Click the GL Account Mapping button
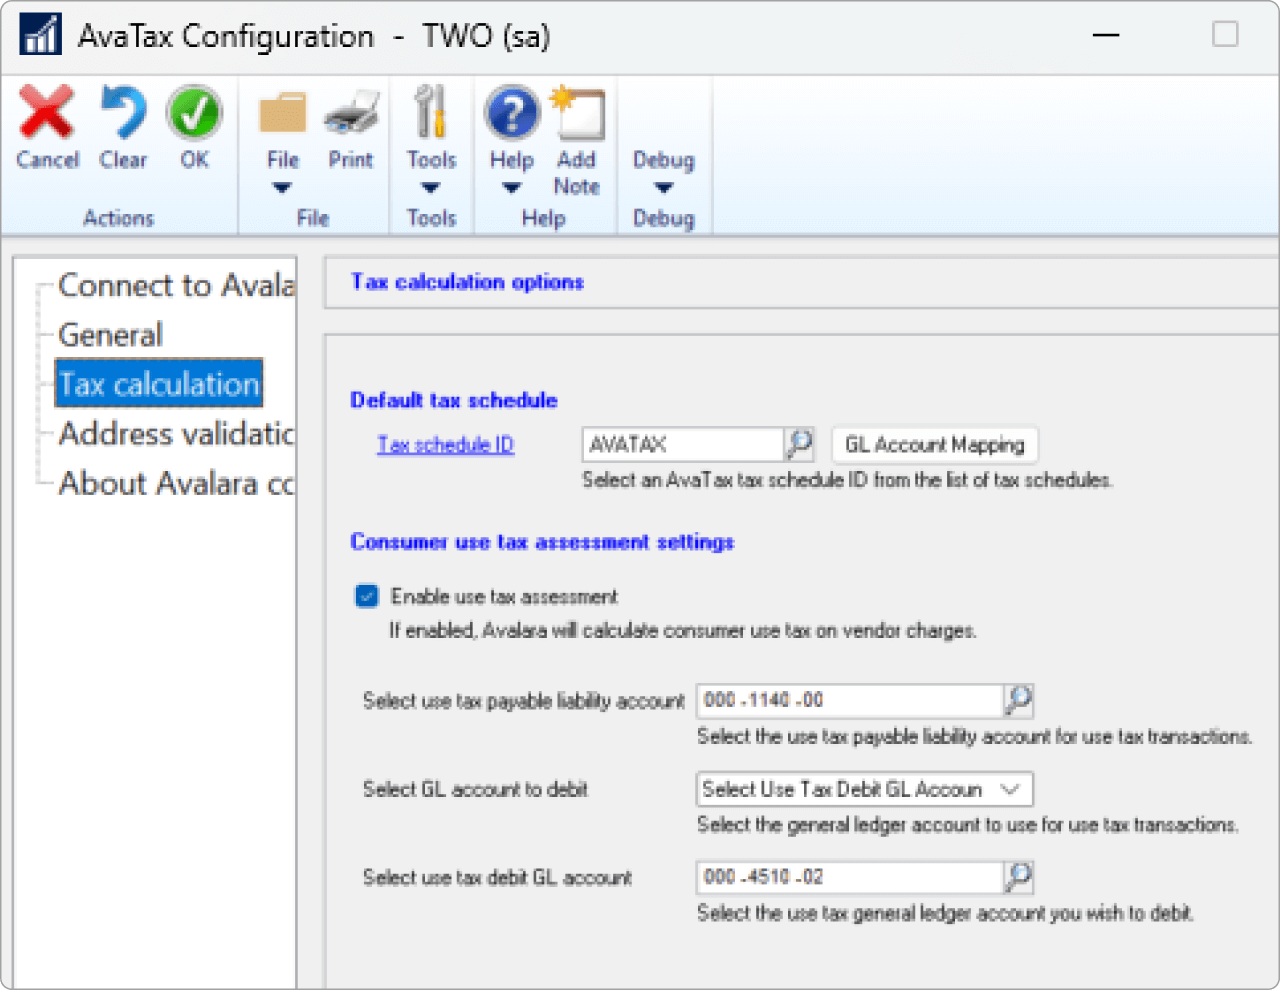The image size is (1280, 990). tap(934, 443)
